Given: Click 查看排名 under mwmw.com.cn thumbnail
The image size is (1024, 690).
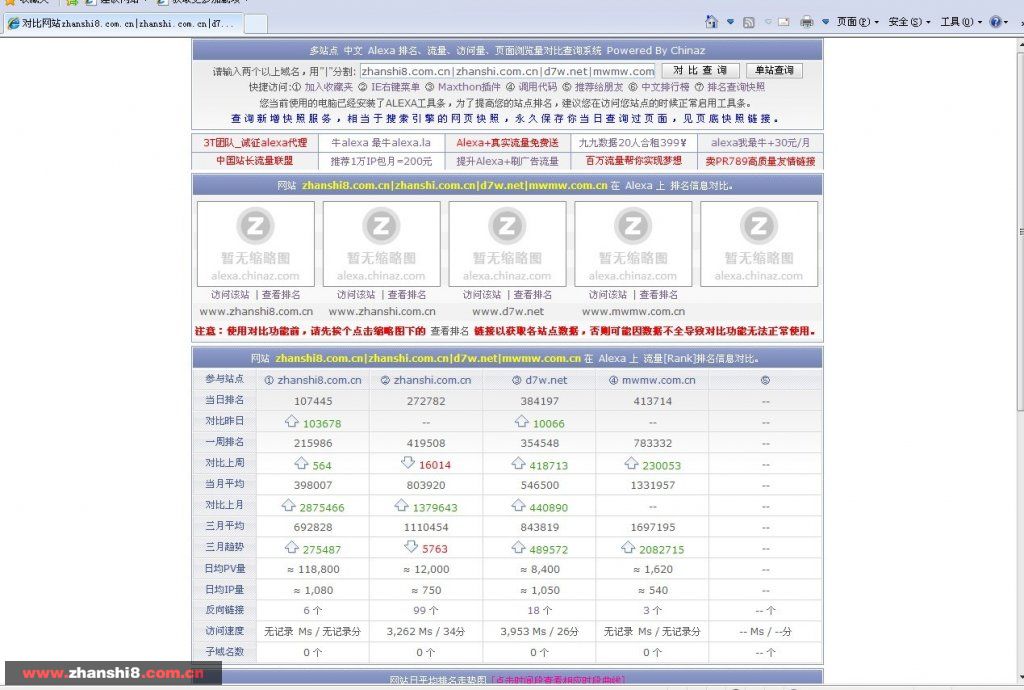Looking at the screenshot, I should [x=658, y=295].
